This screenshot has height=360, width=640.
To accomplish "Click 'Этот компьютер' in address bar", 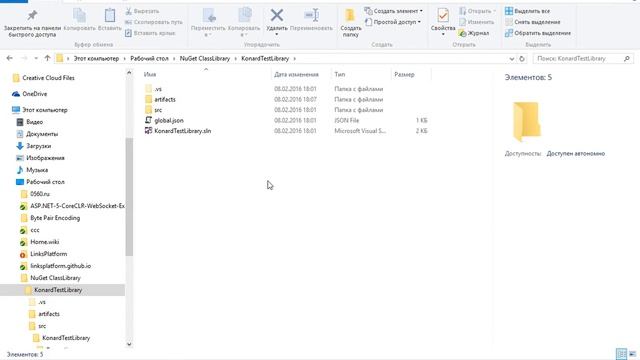I will click(96, 58).
